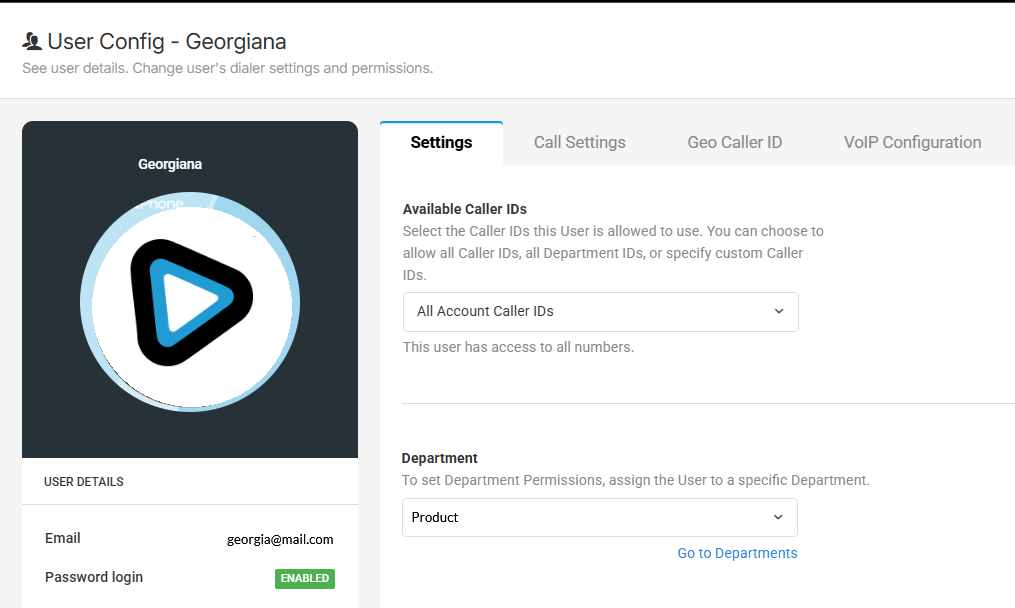Click the Georgiana name on profile card
The height and width of the screenshot is (608, 1015).
(x=170, y=164)
